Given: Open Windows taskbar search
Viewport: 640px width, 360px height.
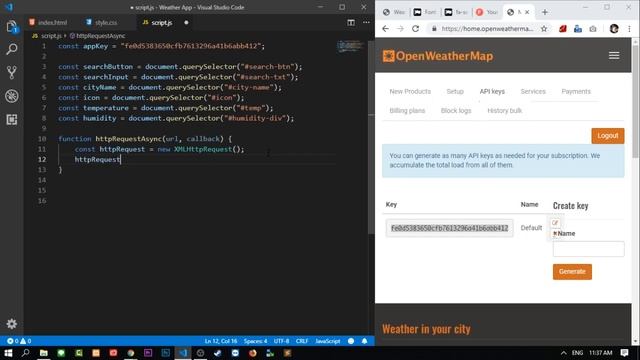Looking at the screenshot, I should click(25, 353).
